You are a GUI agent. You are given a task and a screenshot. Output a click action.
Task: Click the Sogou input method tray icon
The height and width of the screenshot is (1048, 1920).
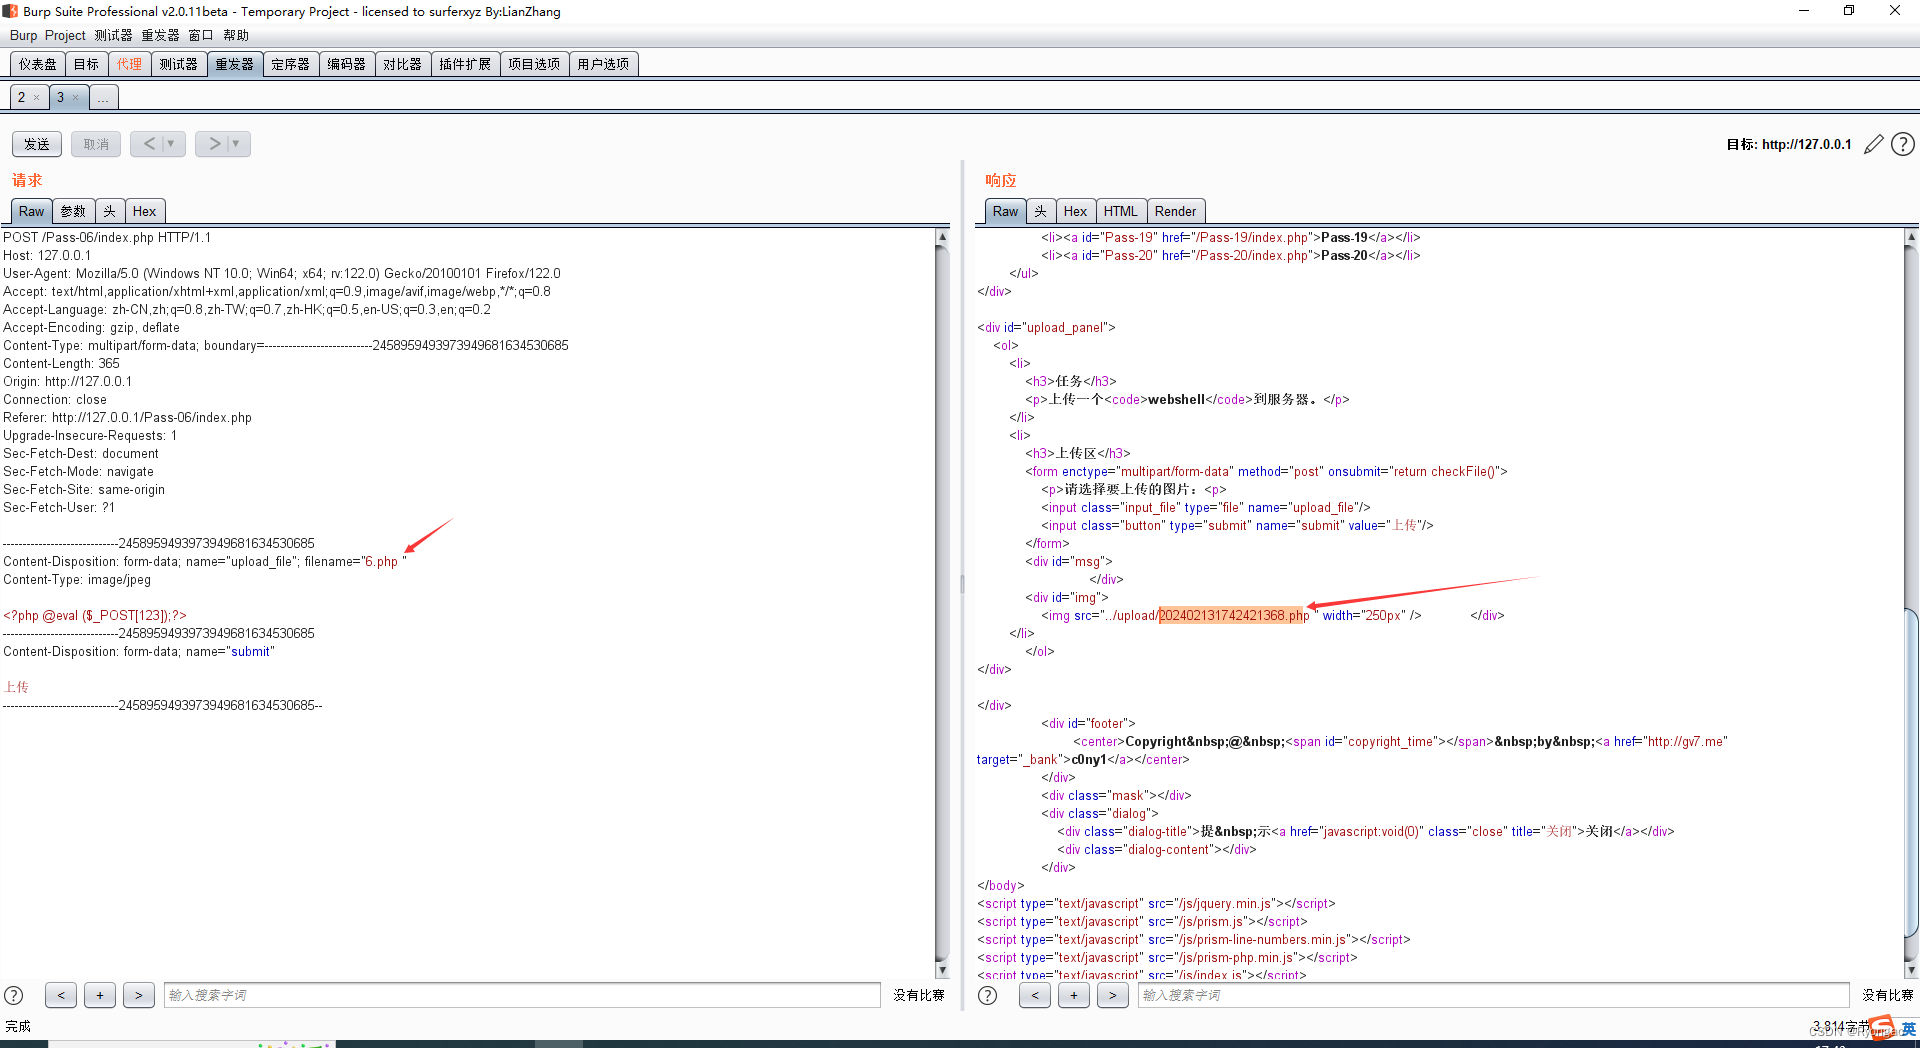tap(1882, 1027)
